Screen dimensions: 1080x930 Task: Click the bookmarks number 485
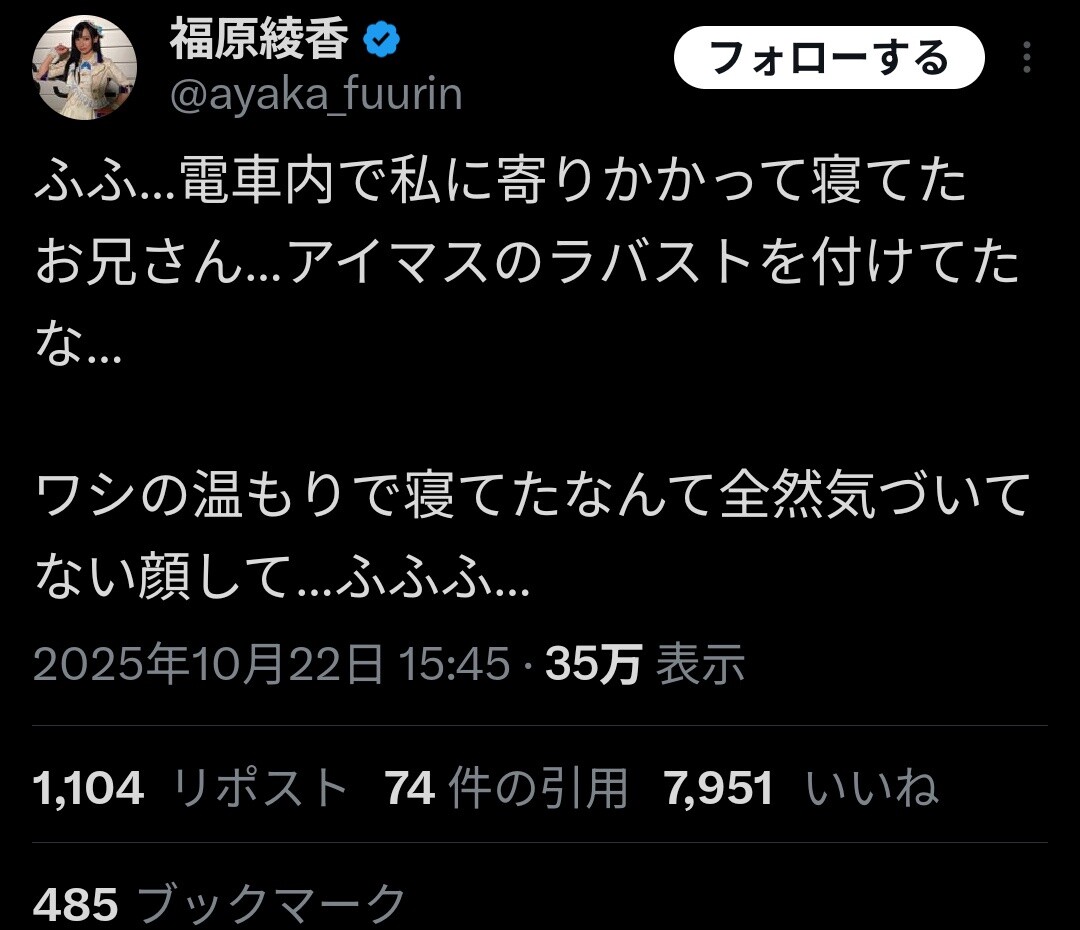coord(75,905)
